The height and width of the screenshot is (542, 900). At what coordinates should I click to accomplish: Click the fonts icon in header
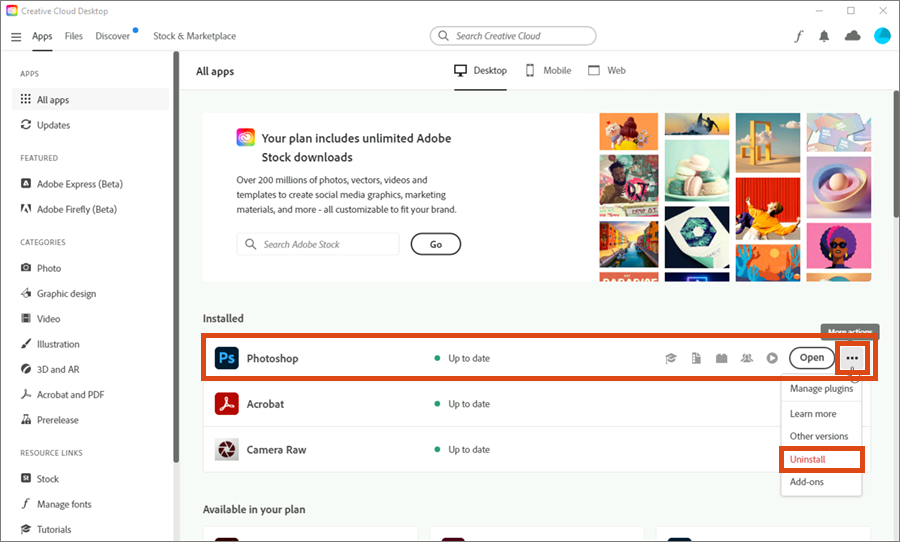(798, 36)
